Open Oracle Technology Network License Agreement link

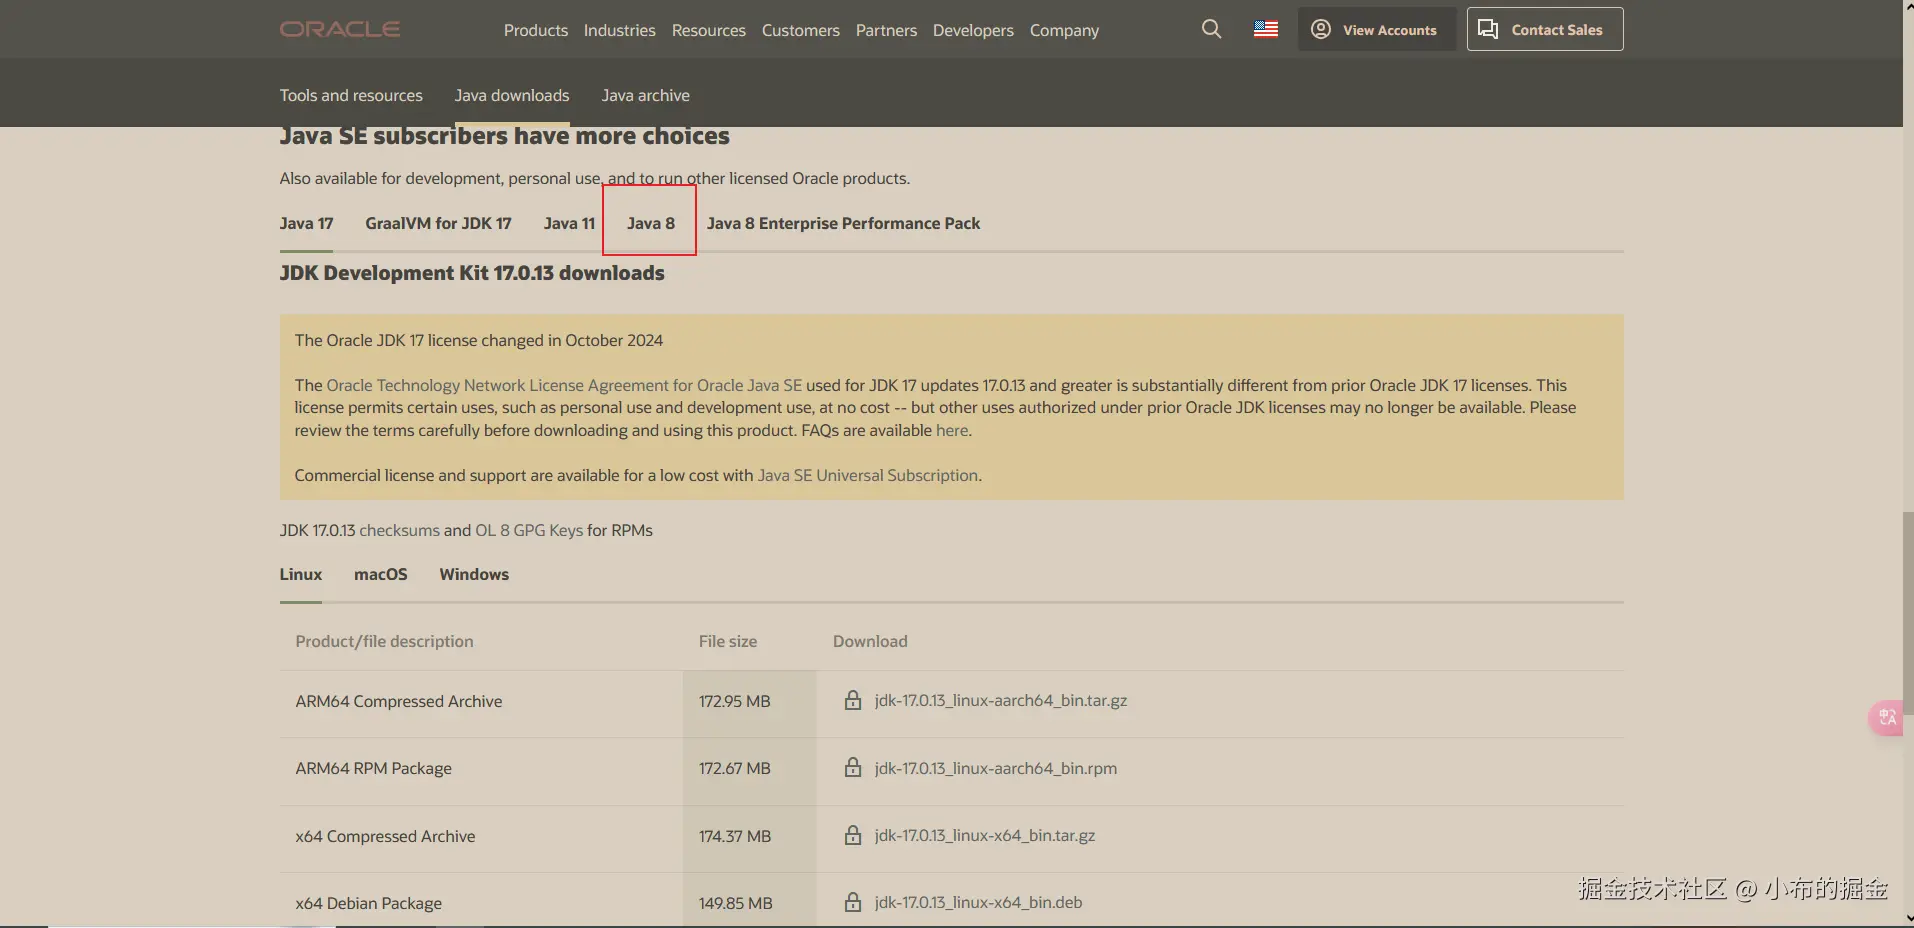tap(564, 385)
